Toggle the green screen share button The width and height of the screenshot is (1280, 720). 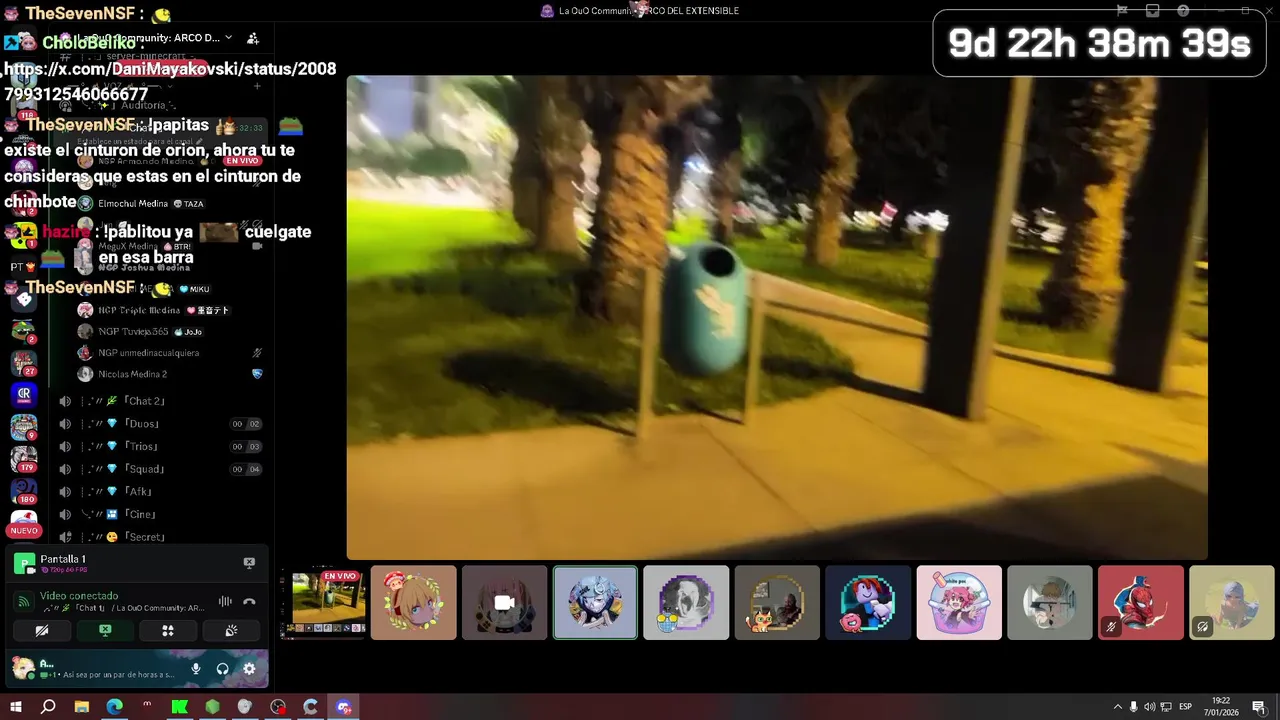(105, 631)
